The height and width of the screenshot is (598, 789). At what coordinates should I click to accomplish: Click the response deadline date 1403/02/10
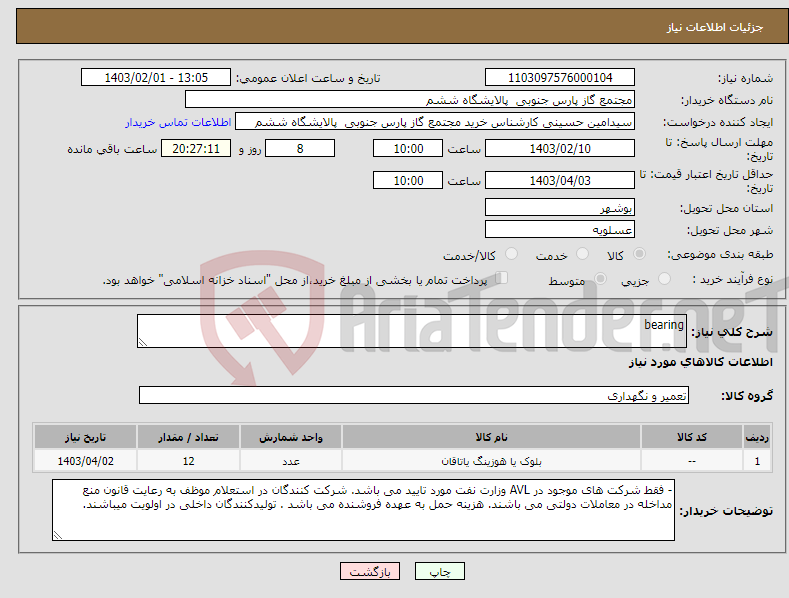pos(560,148)
